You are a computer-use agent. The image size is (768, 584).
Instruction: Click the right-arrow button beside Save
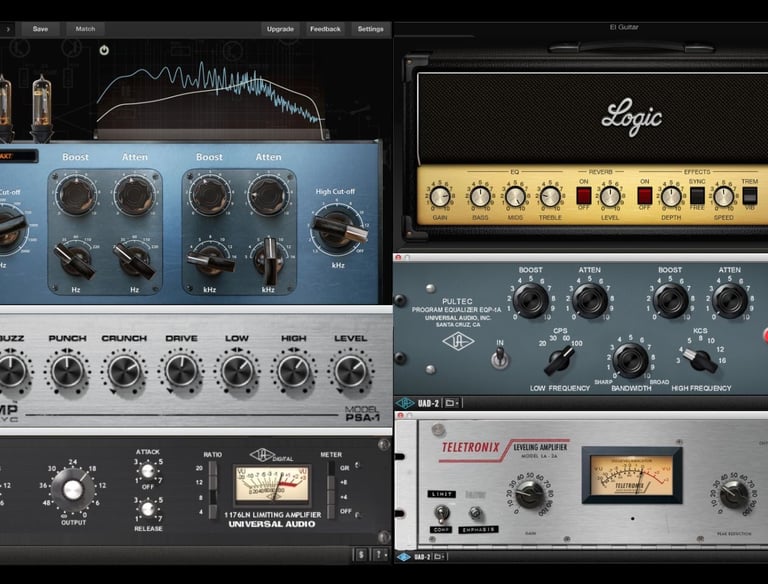point(7,29)
